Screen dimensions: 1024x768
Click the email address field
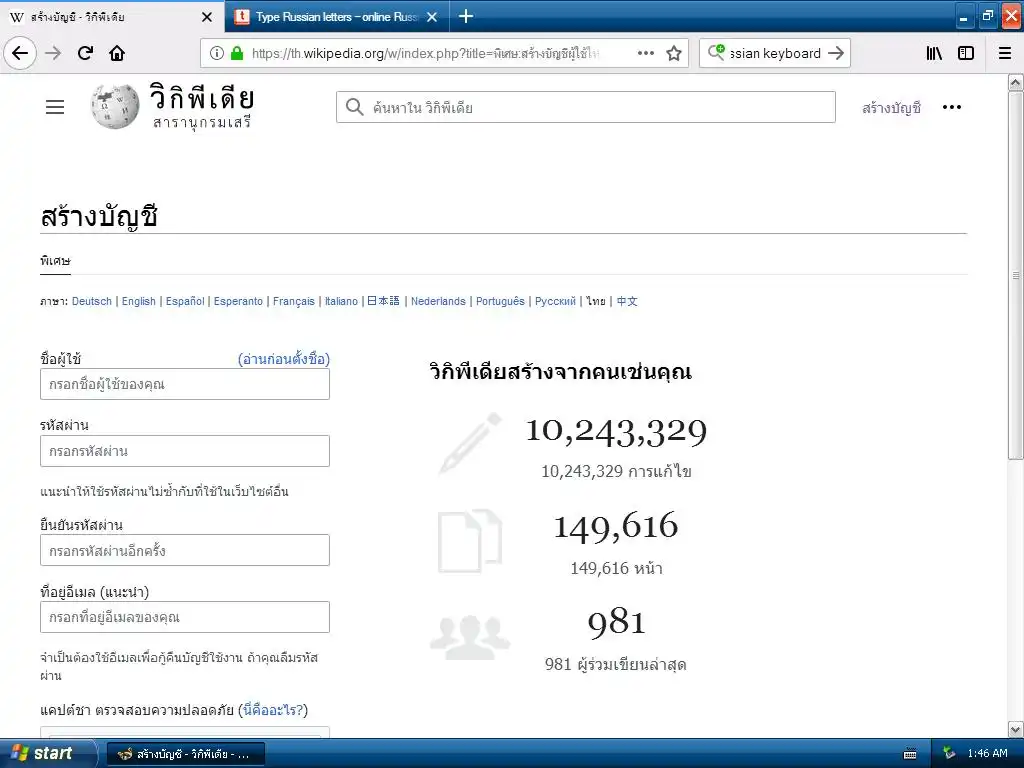click(x=185, y=617)
